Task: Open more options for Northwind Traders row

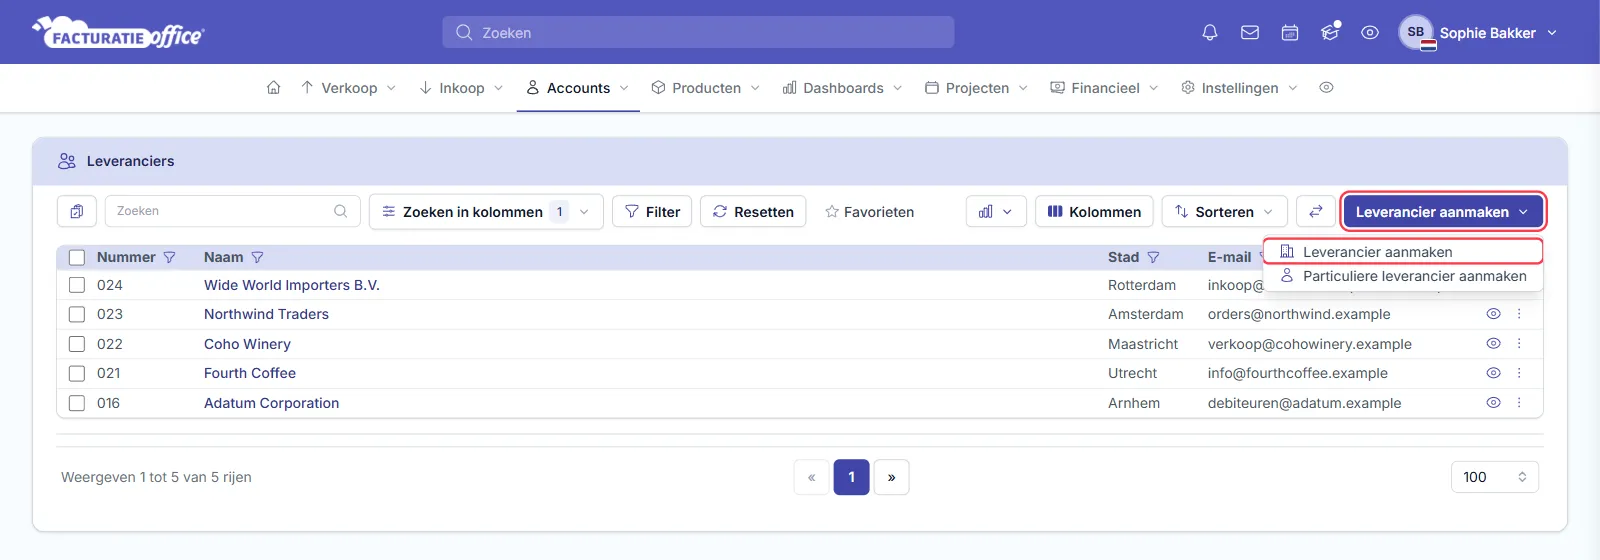Action: tap(1519, 314)
